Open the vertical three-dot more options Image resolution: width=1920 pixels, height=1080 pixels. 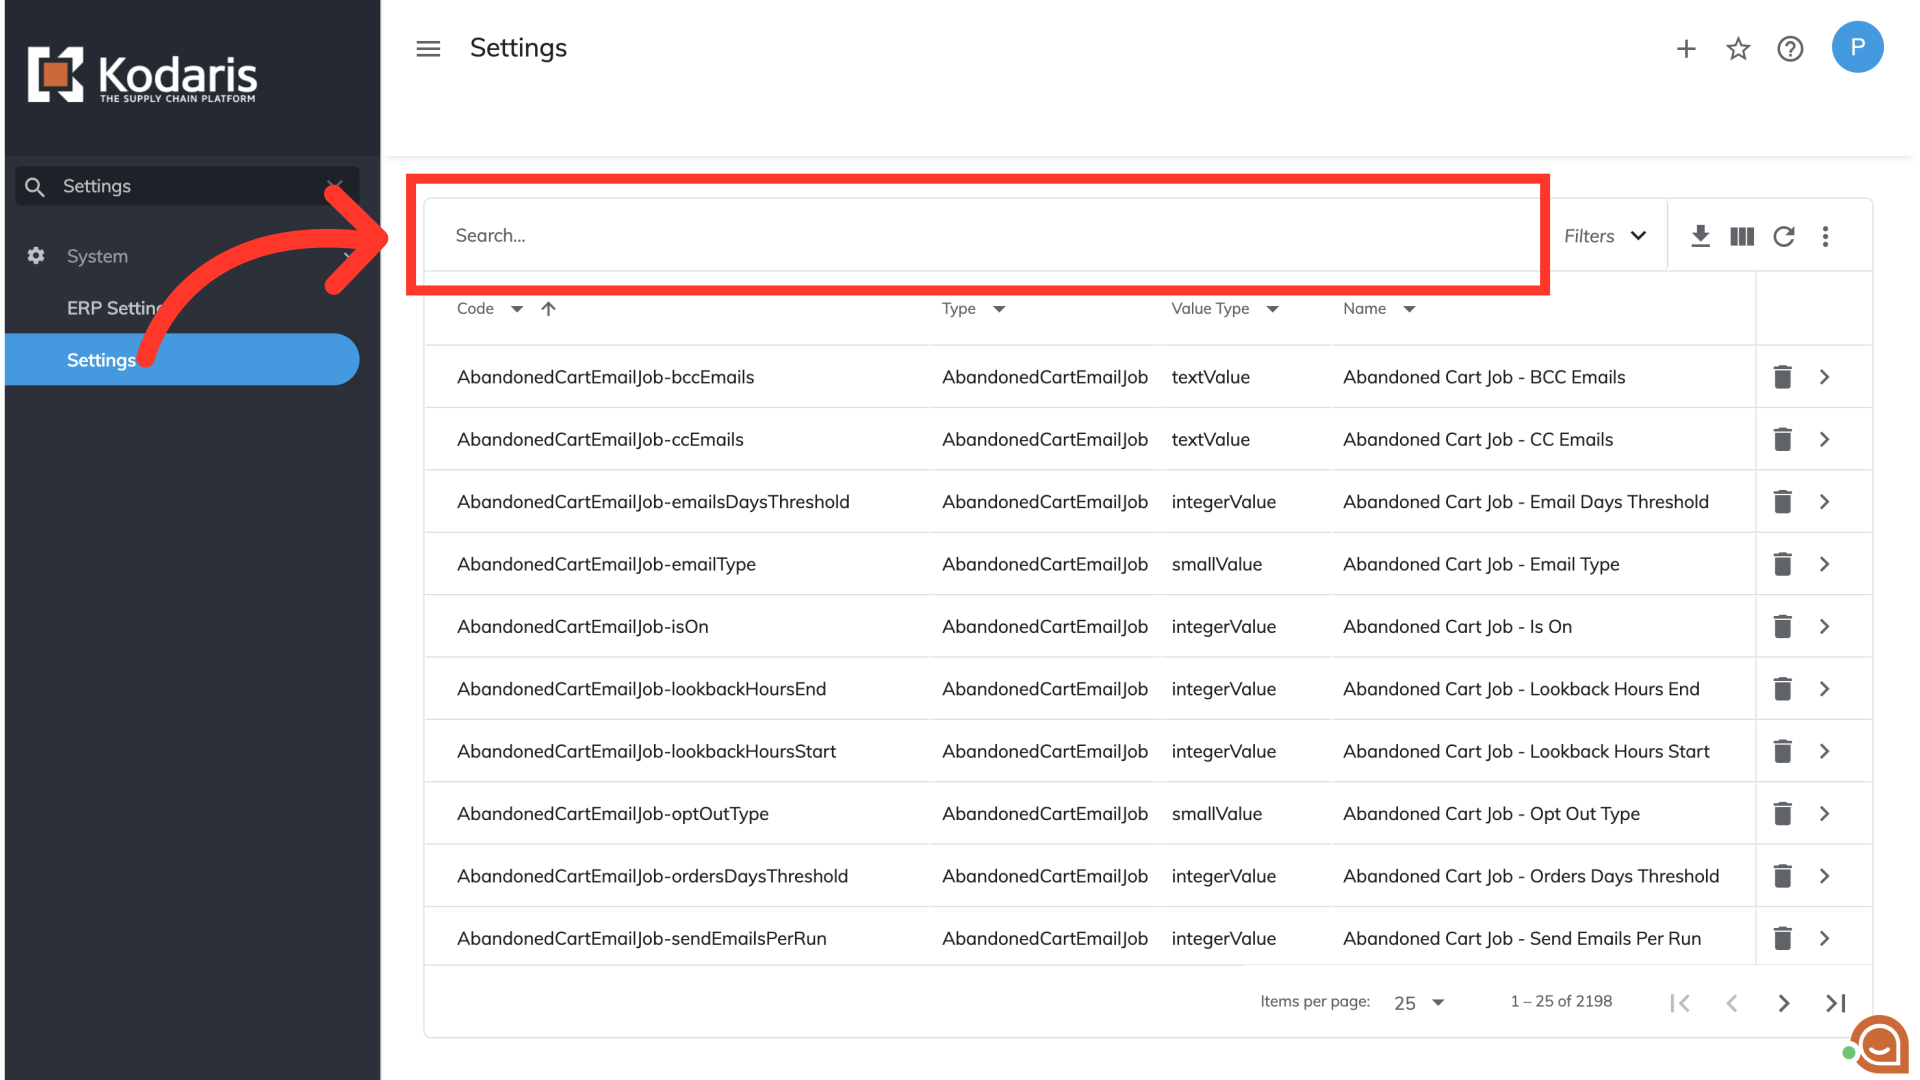tap(1825, 236)
